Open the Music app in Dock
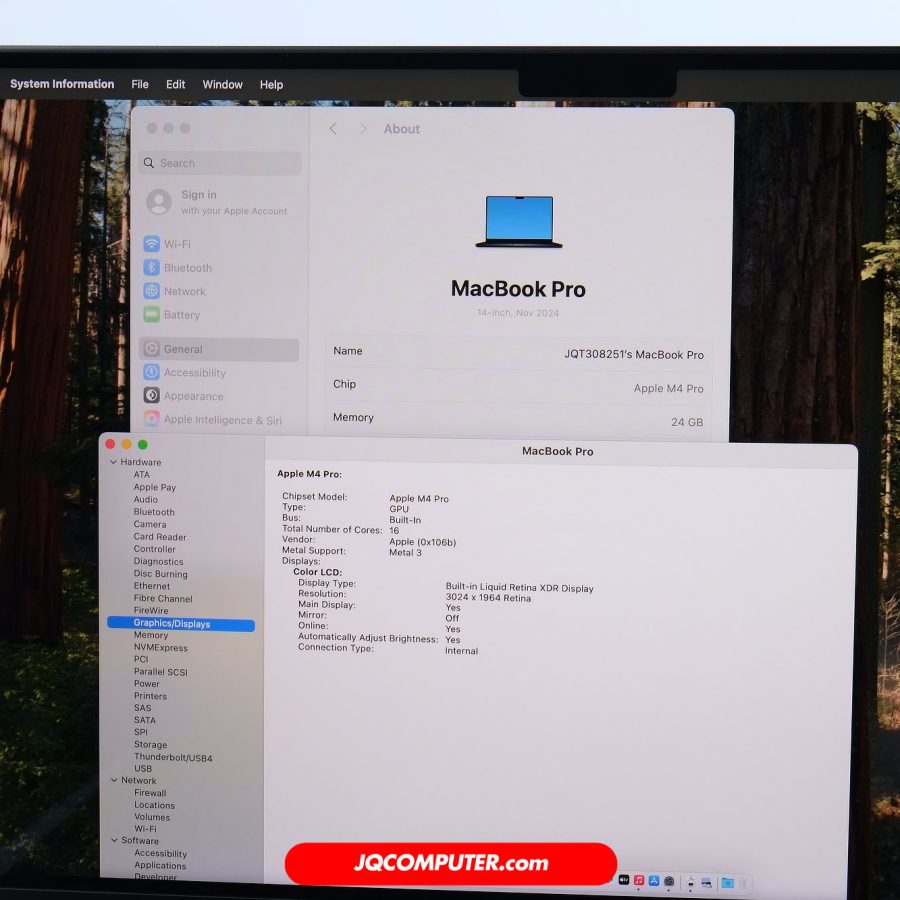The image size is (900, 900). point(639,880)
